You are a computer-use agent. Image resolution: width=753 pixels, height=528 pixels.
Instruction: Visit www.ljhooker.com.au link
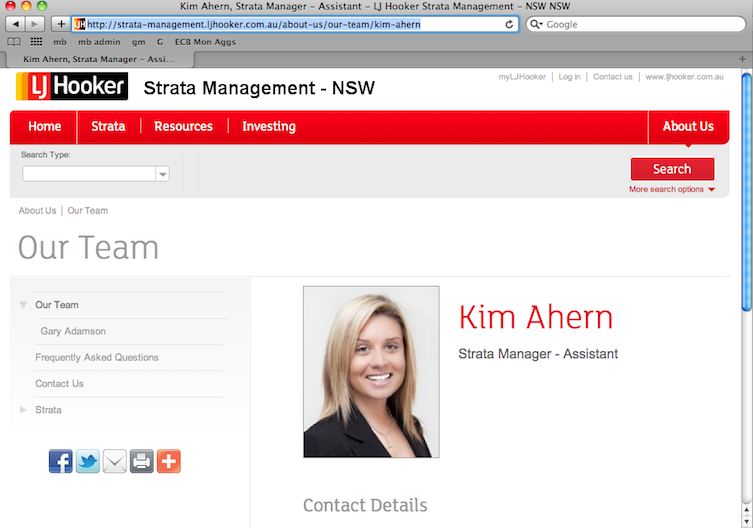[x=684, y=77]
